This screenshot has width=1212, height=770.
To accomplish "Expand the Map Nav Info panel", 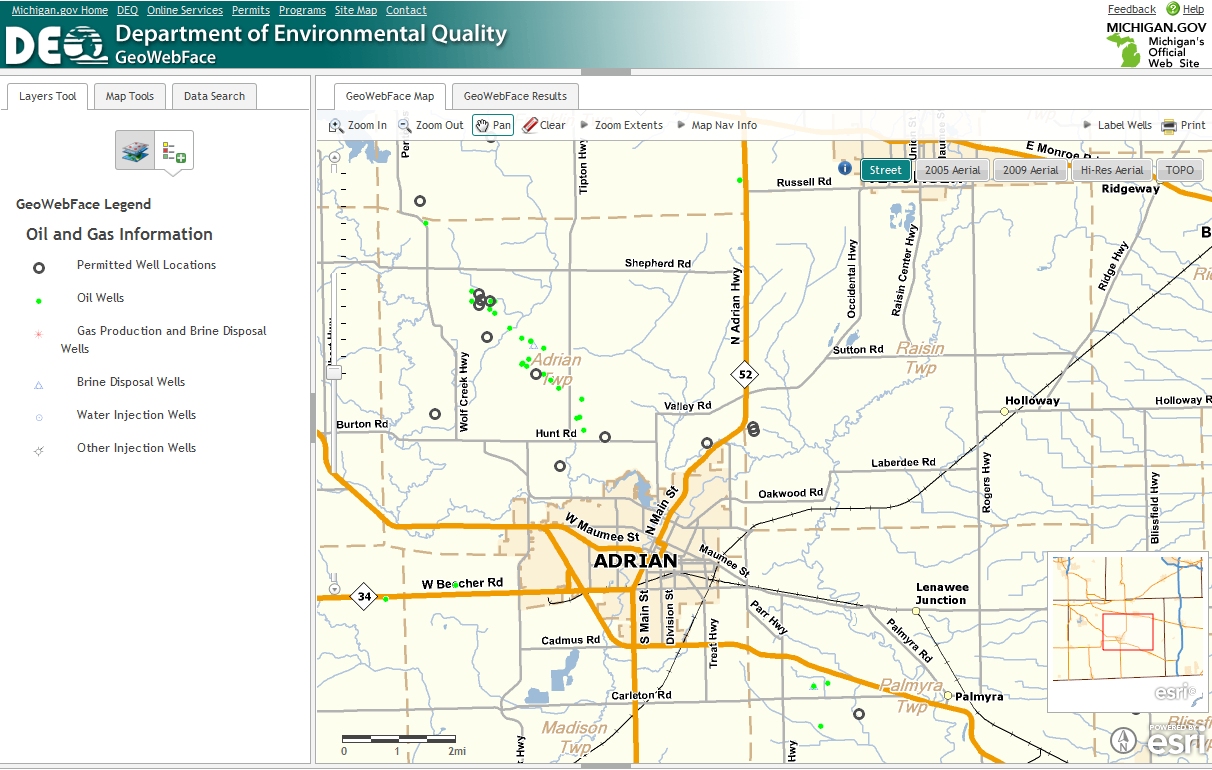I will point(716,125).
